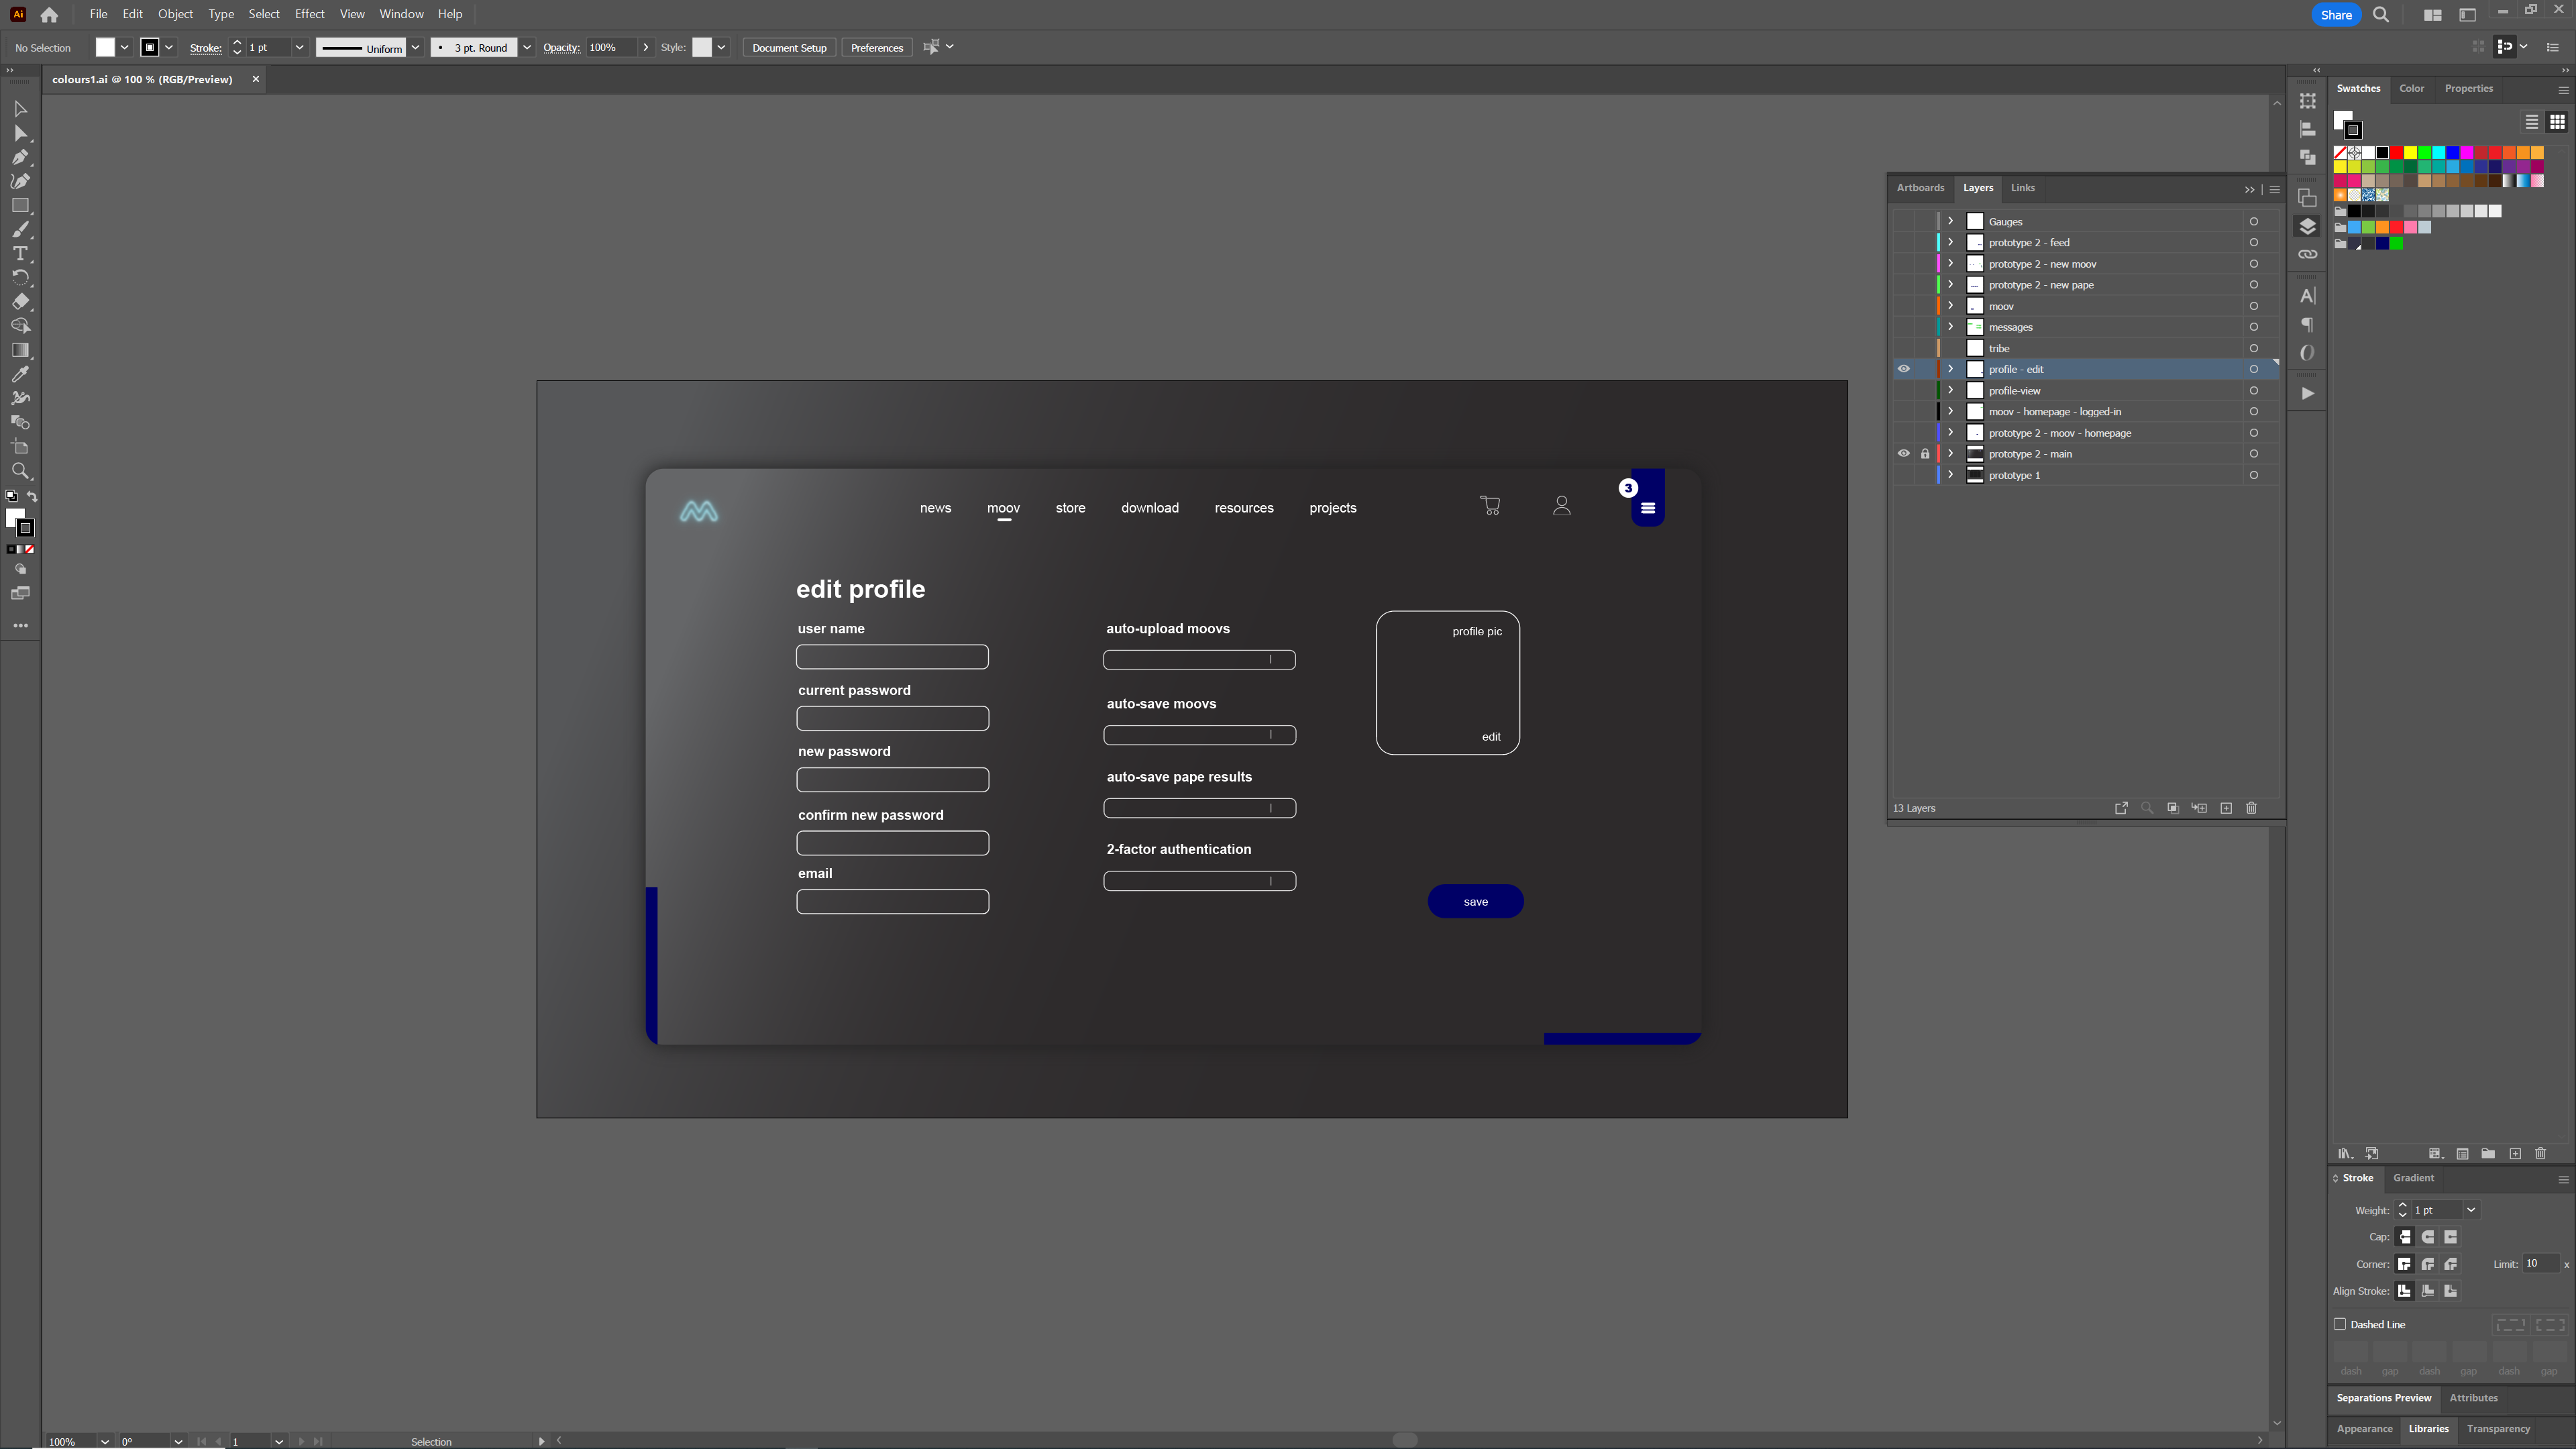Screen dimensions: 2576x1449
Task: Expand the prototype 1 layer
Action: click(1950, 475)
